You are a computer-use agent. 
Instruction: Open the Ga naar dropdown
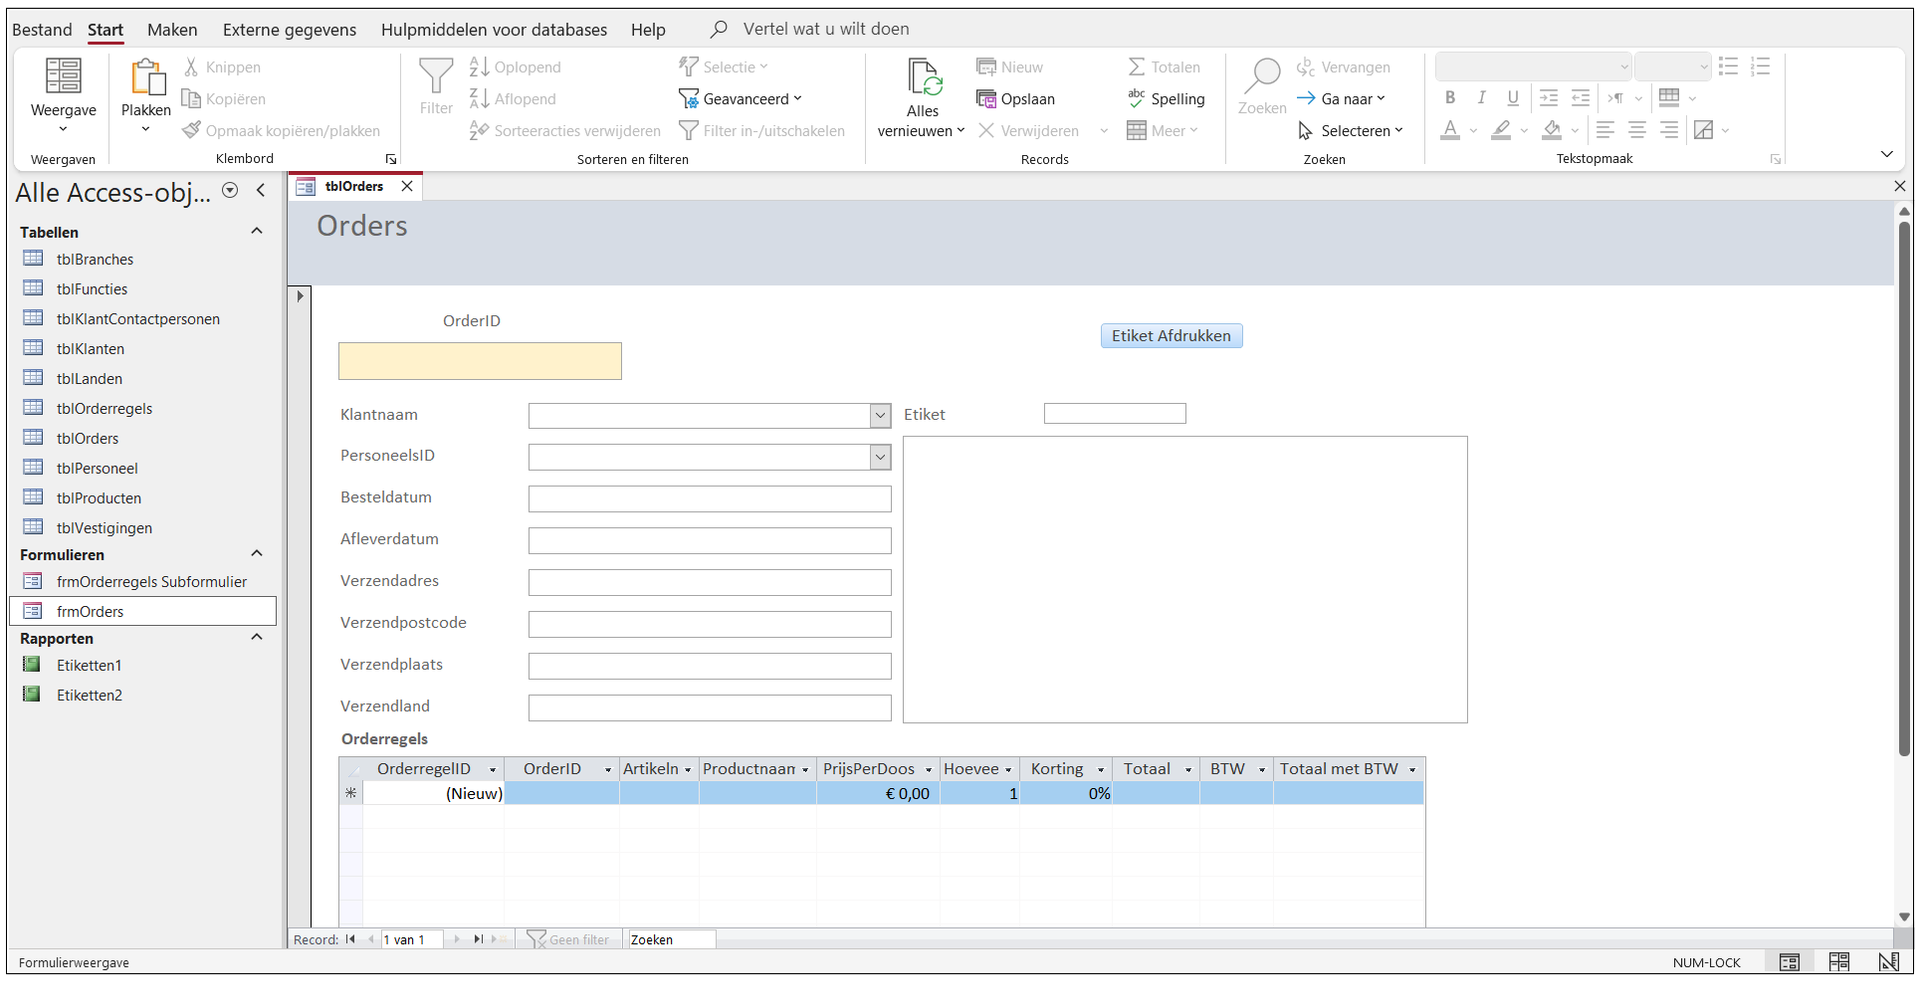point(1341,99)
